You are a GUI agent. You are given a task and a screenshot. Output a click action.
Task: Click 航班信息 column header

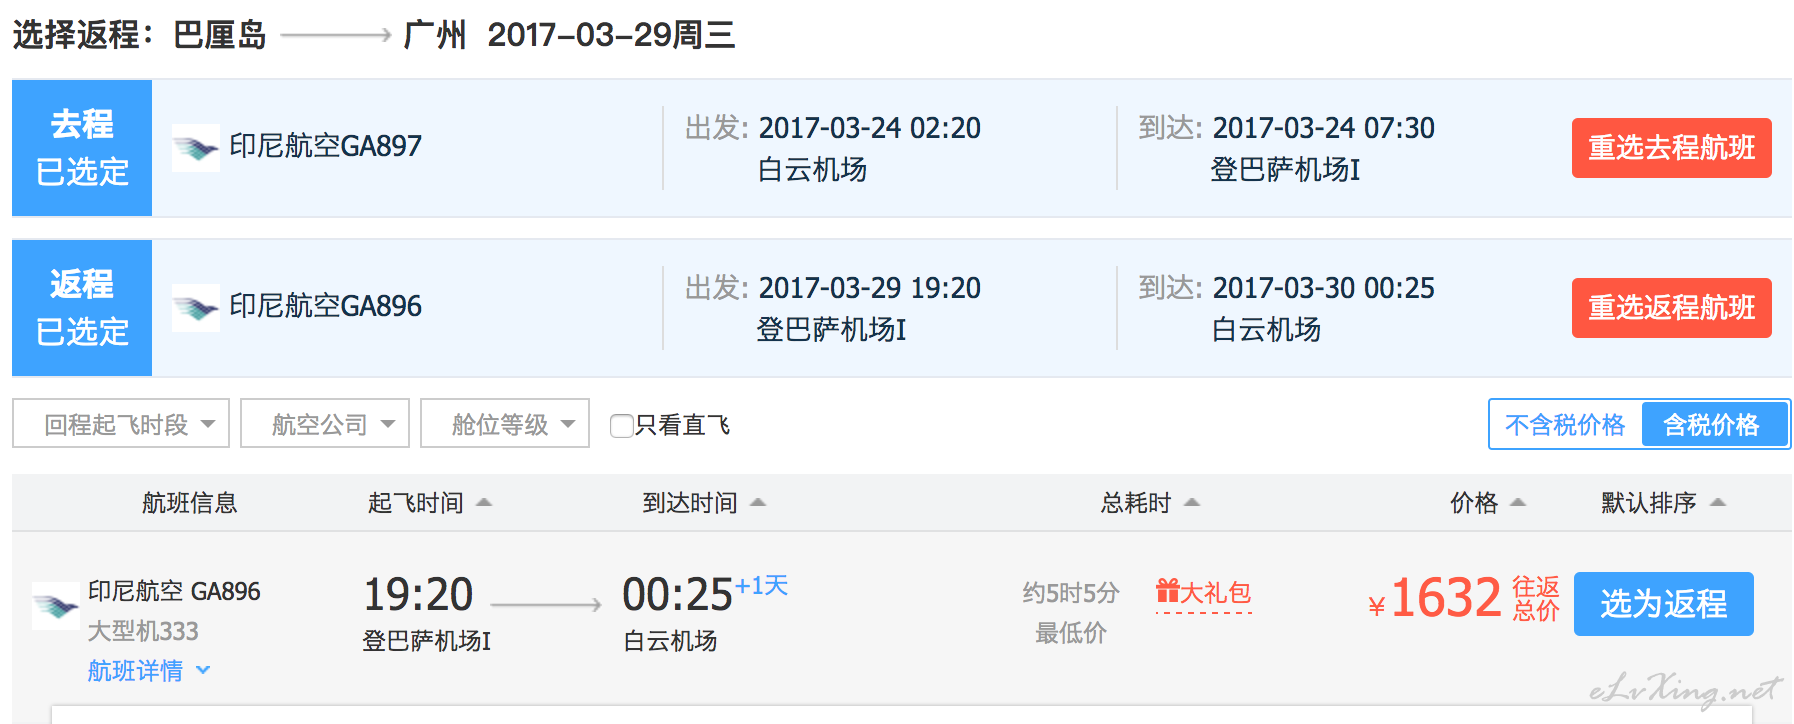click(x=190, y=503)
